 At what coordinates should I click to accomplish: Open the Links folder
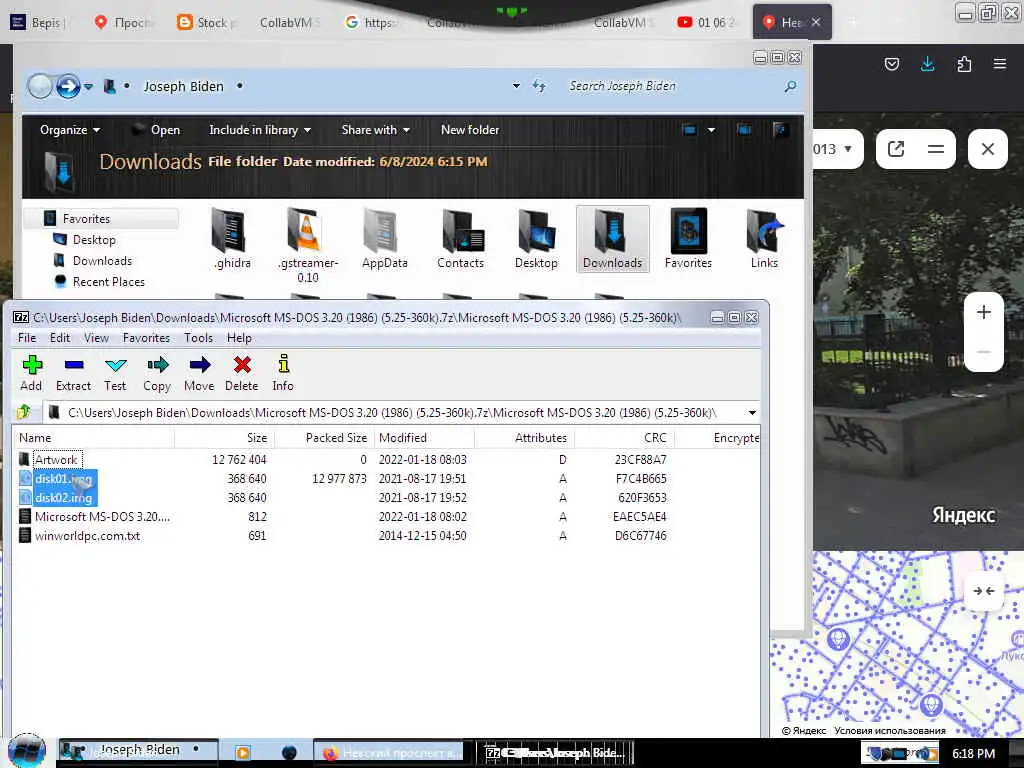[x=764, y=239]
